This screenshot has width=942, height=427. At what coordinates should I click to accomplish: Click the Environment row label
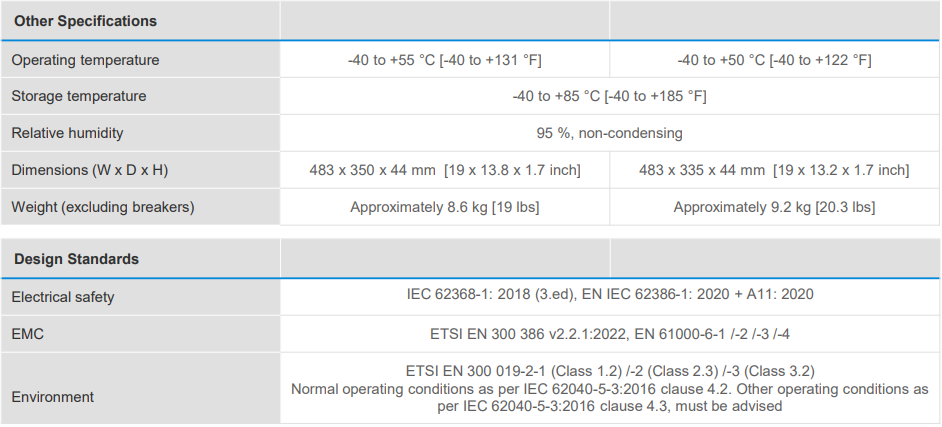tap(53, 397)
